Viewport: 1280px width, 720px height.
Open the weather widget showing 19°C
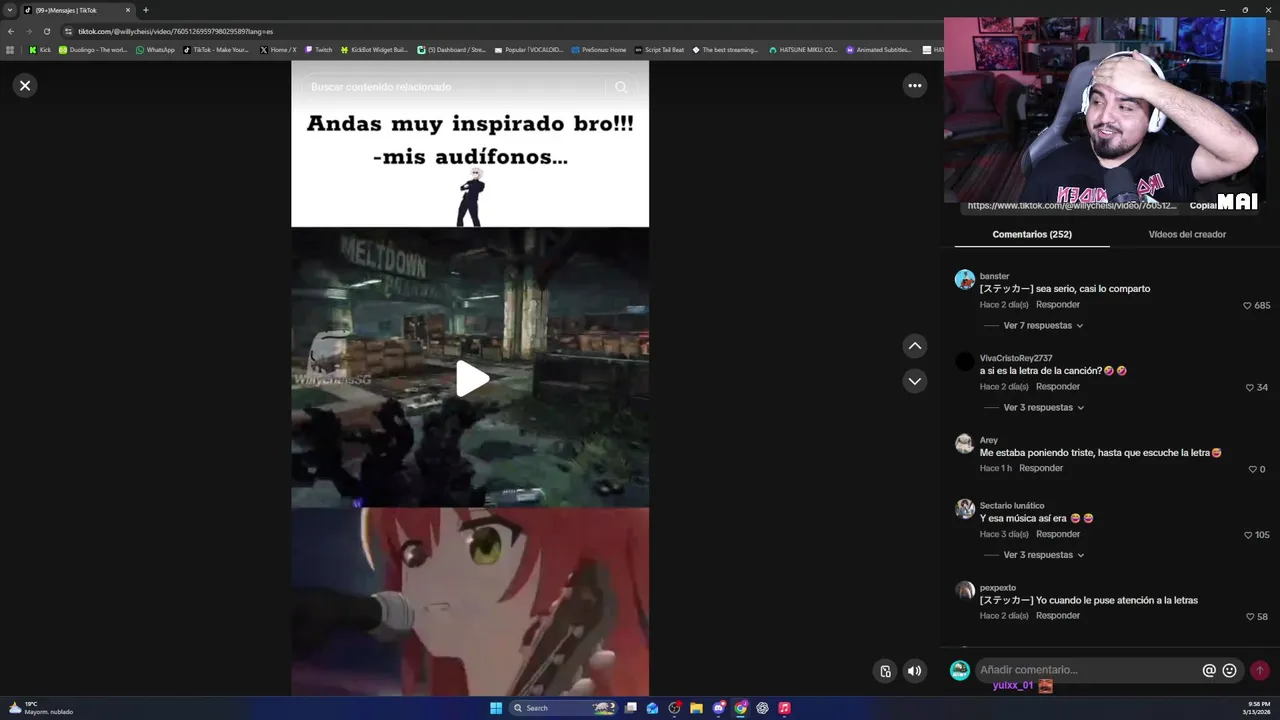pos(40,708)
